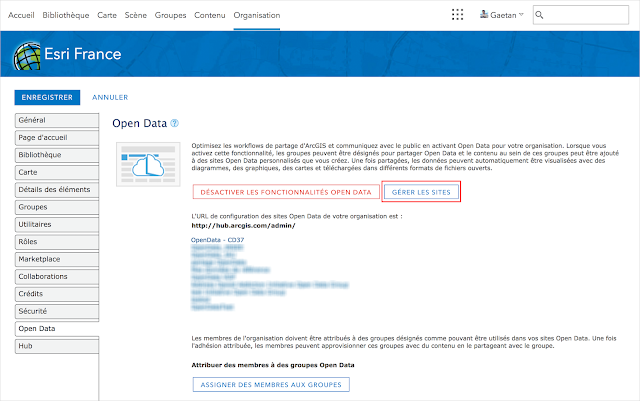Viewport: 640px width, 401px height.
Task: Click the search magnifier icon
Action: [x=539, y=15]
